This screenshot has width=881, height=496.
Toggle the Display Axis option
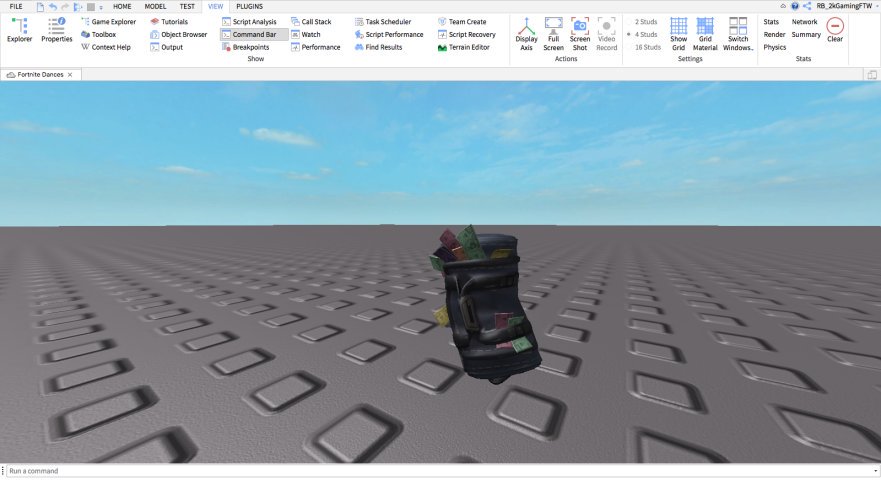point(526,34)
